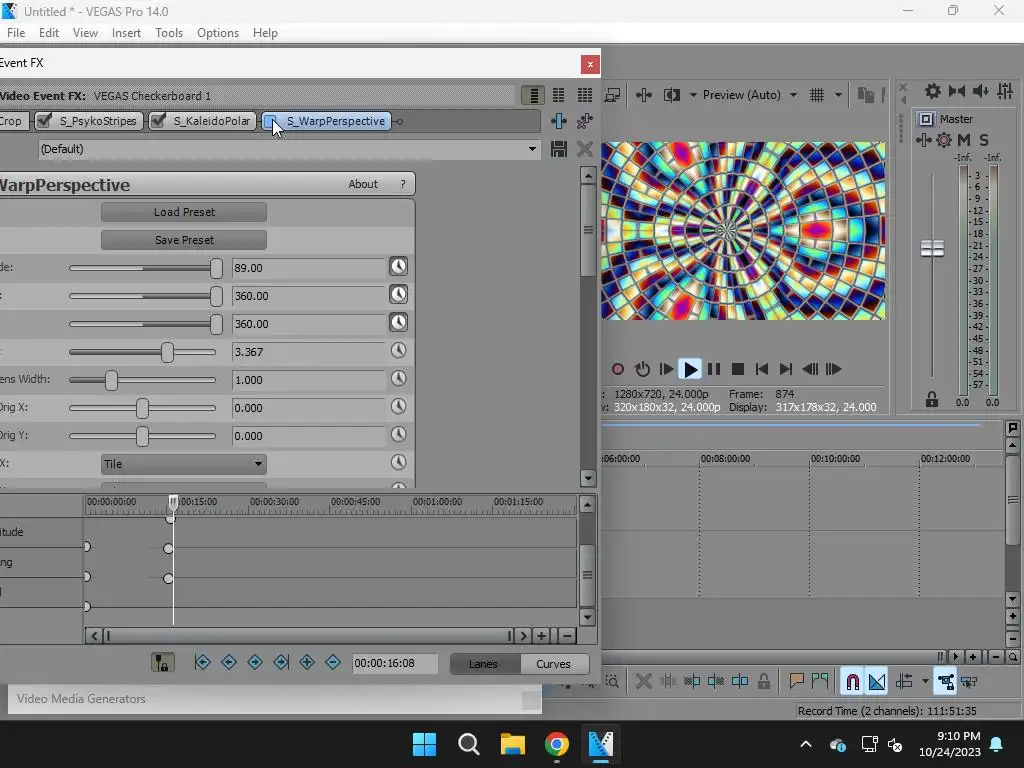Image resolution: width=1024 pixels, height=768 pixels.
Task: Click the first keyframe button in FX timeline
Action: click(202, 662)
